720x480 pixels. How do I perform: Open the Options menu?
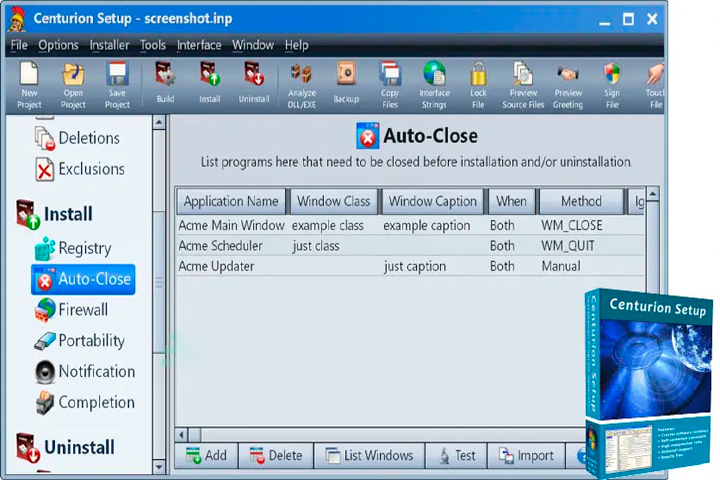[x=58, y=45]
